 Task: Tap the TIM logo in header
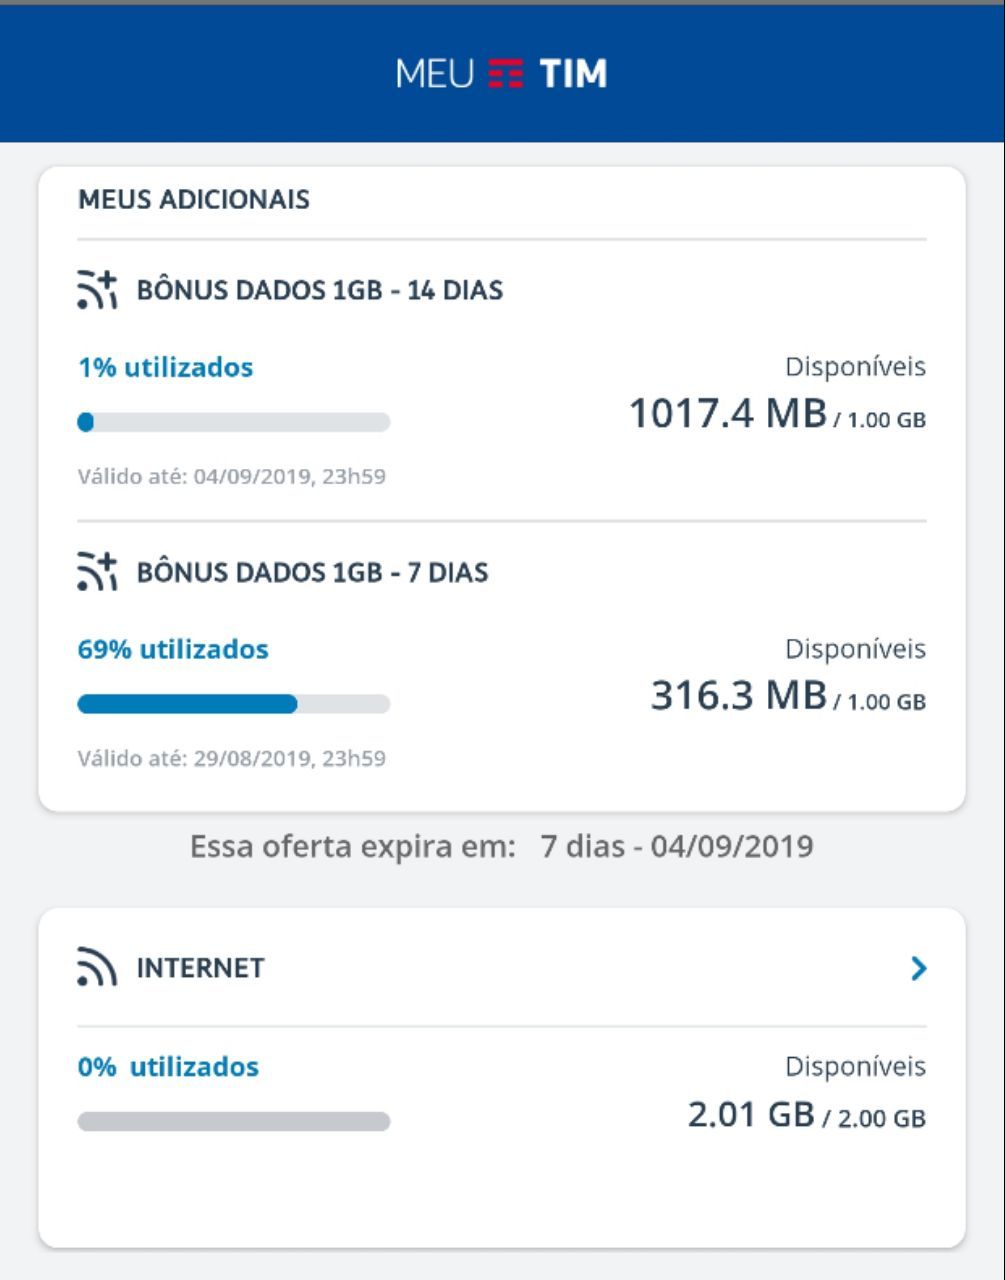point(547,75)
